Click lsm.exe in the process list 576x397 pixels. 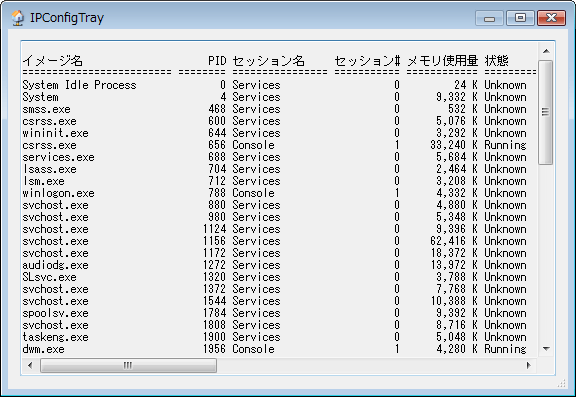(43, 181)
